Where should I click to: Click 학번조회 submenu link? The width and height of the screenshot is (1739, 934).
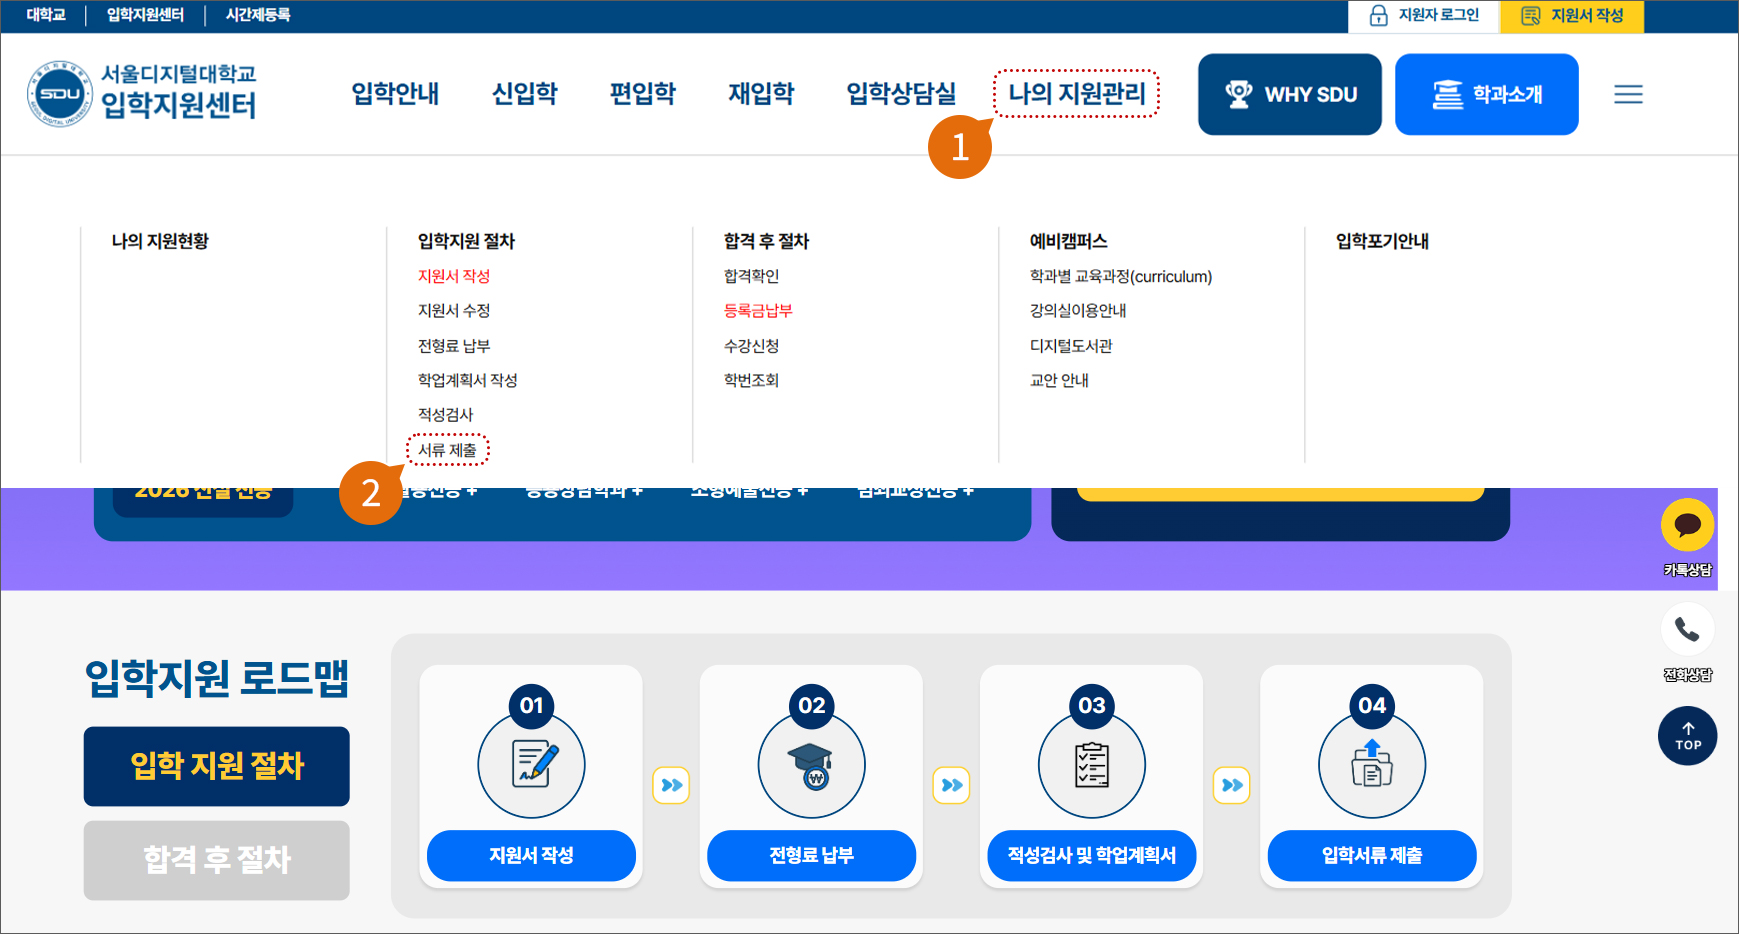751,380
